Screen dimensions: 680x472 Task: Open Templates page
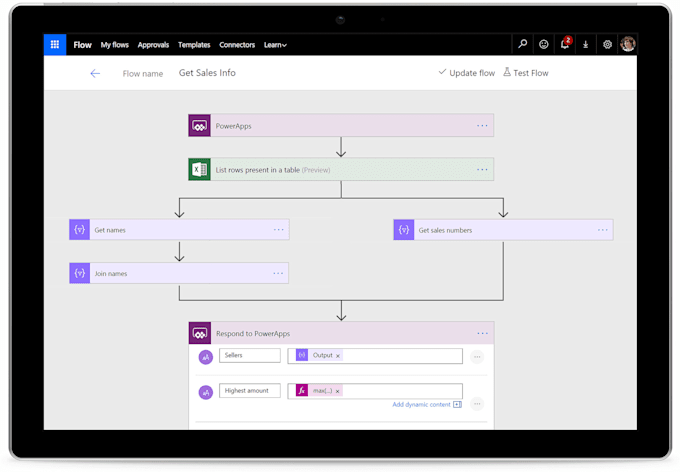(194, 45)
